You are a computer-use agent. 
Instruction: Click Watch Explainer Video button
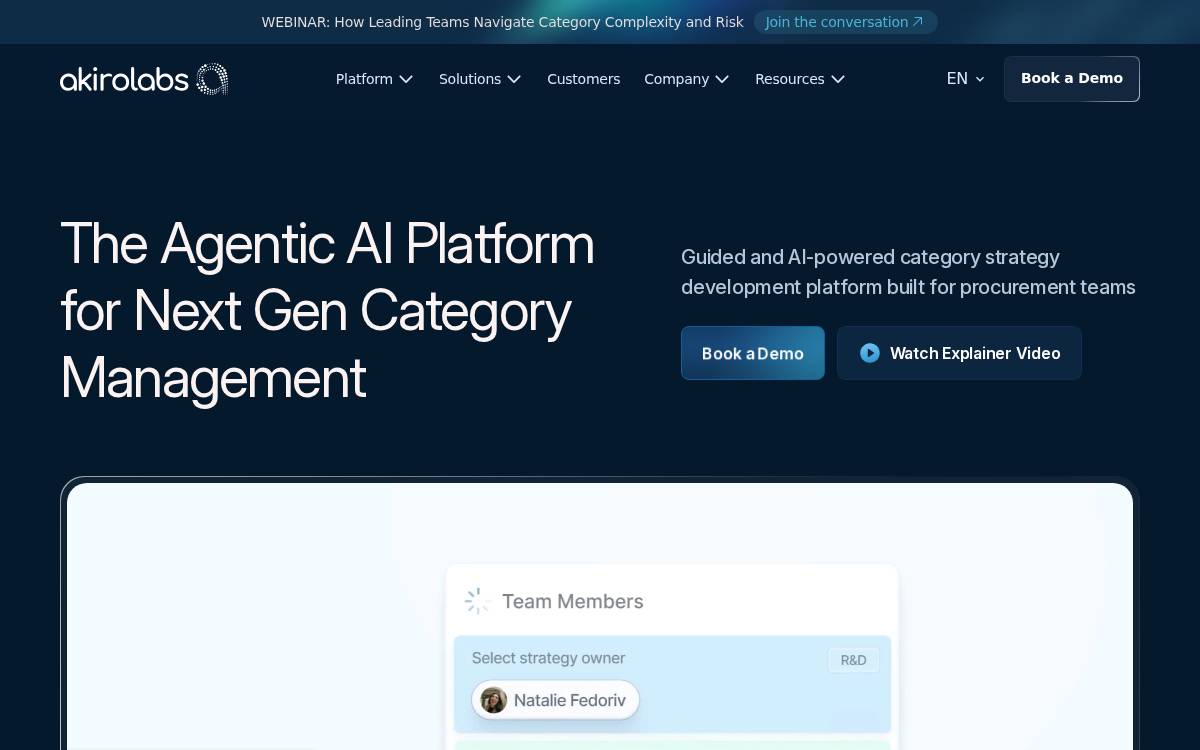point(959,353)
